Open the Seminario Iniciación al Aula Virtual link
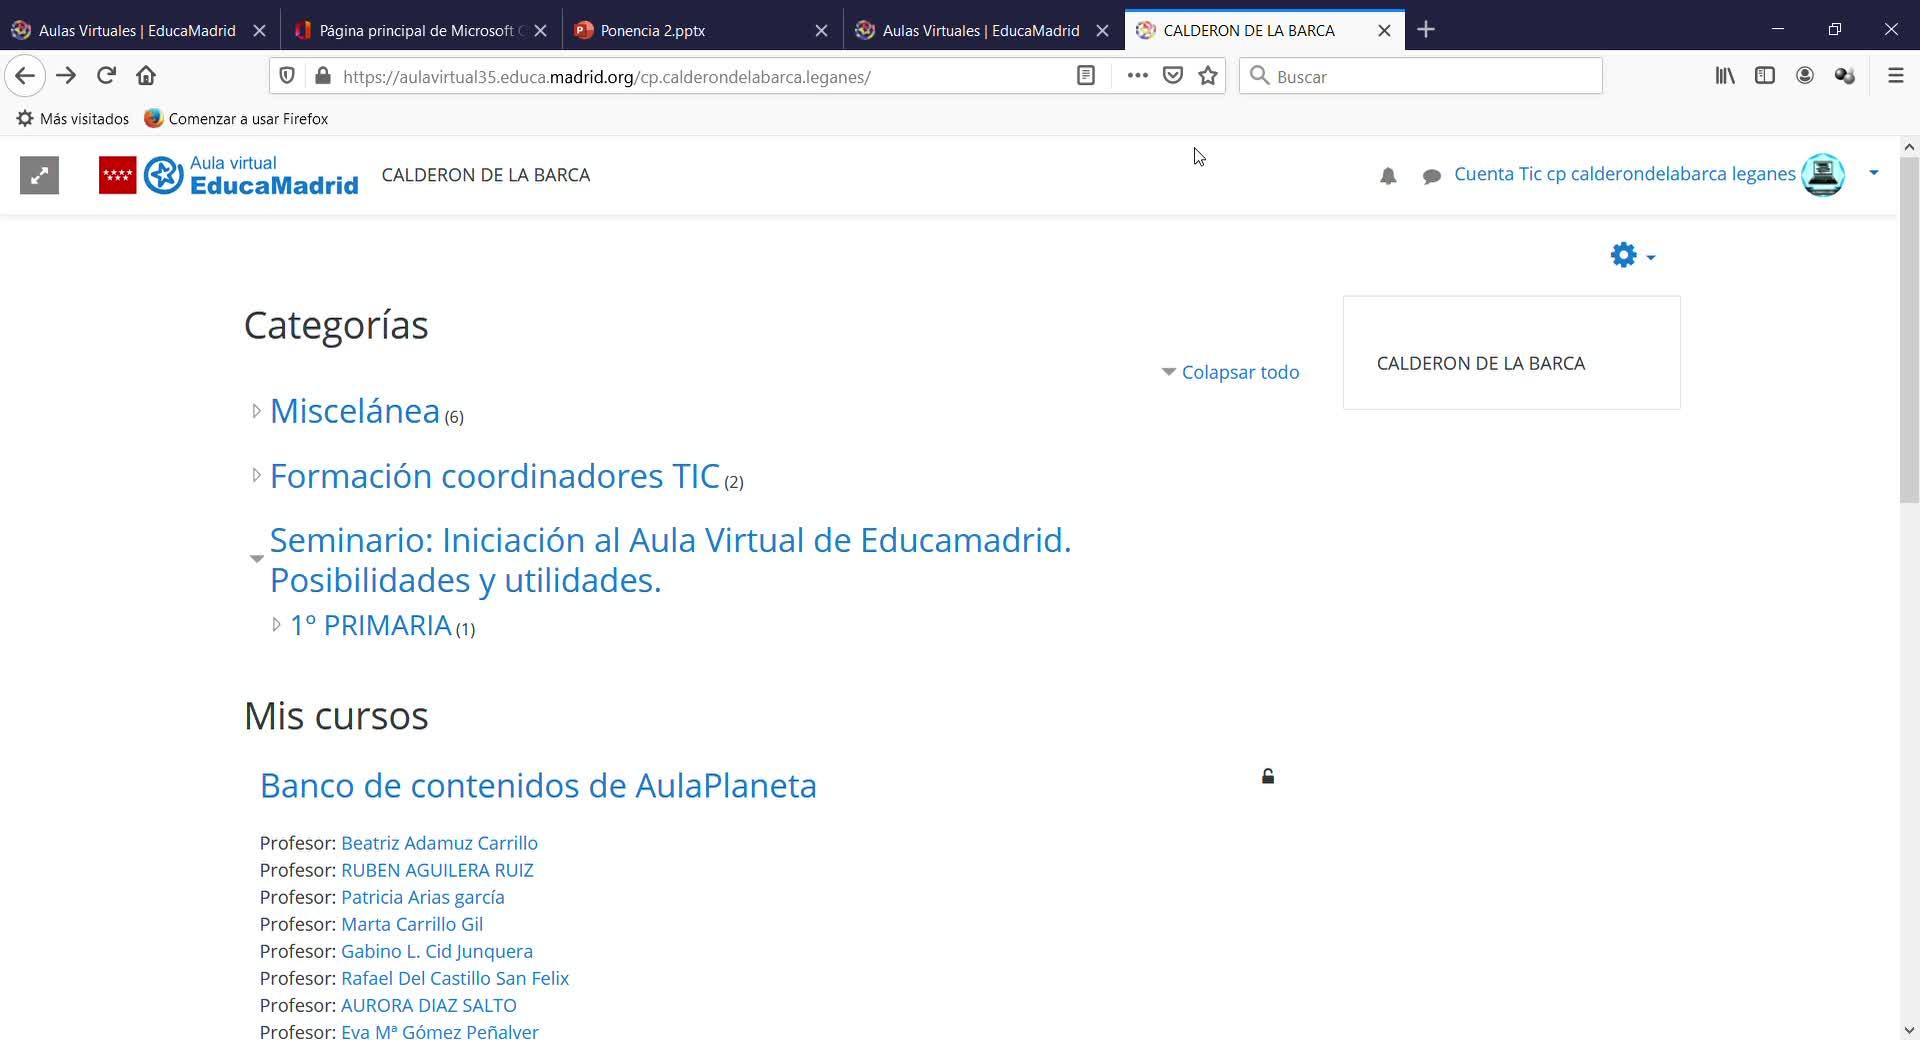This screenshot has width=1920, height=1040. 670,560
